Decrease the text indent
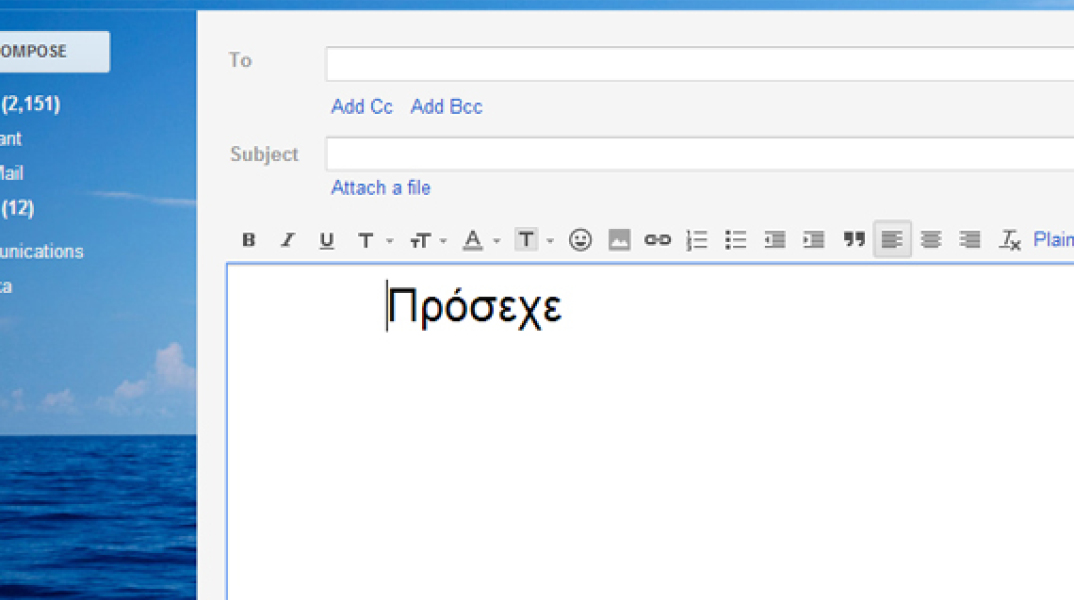1074x600 pixels. tap(774, 240)
